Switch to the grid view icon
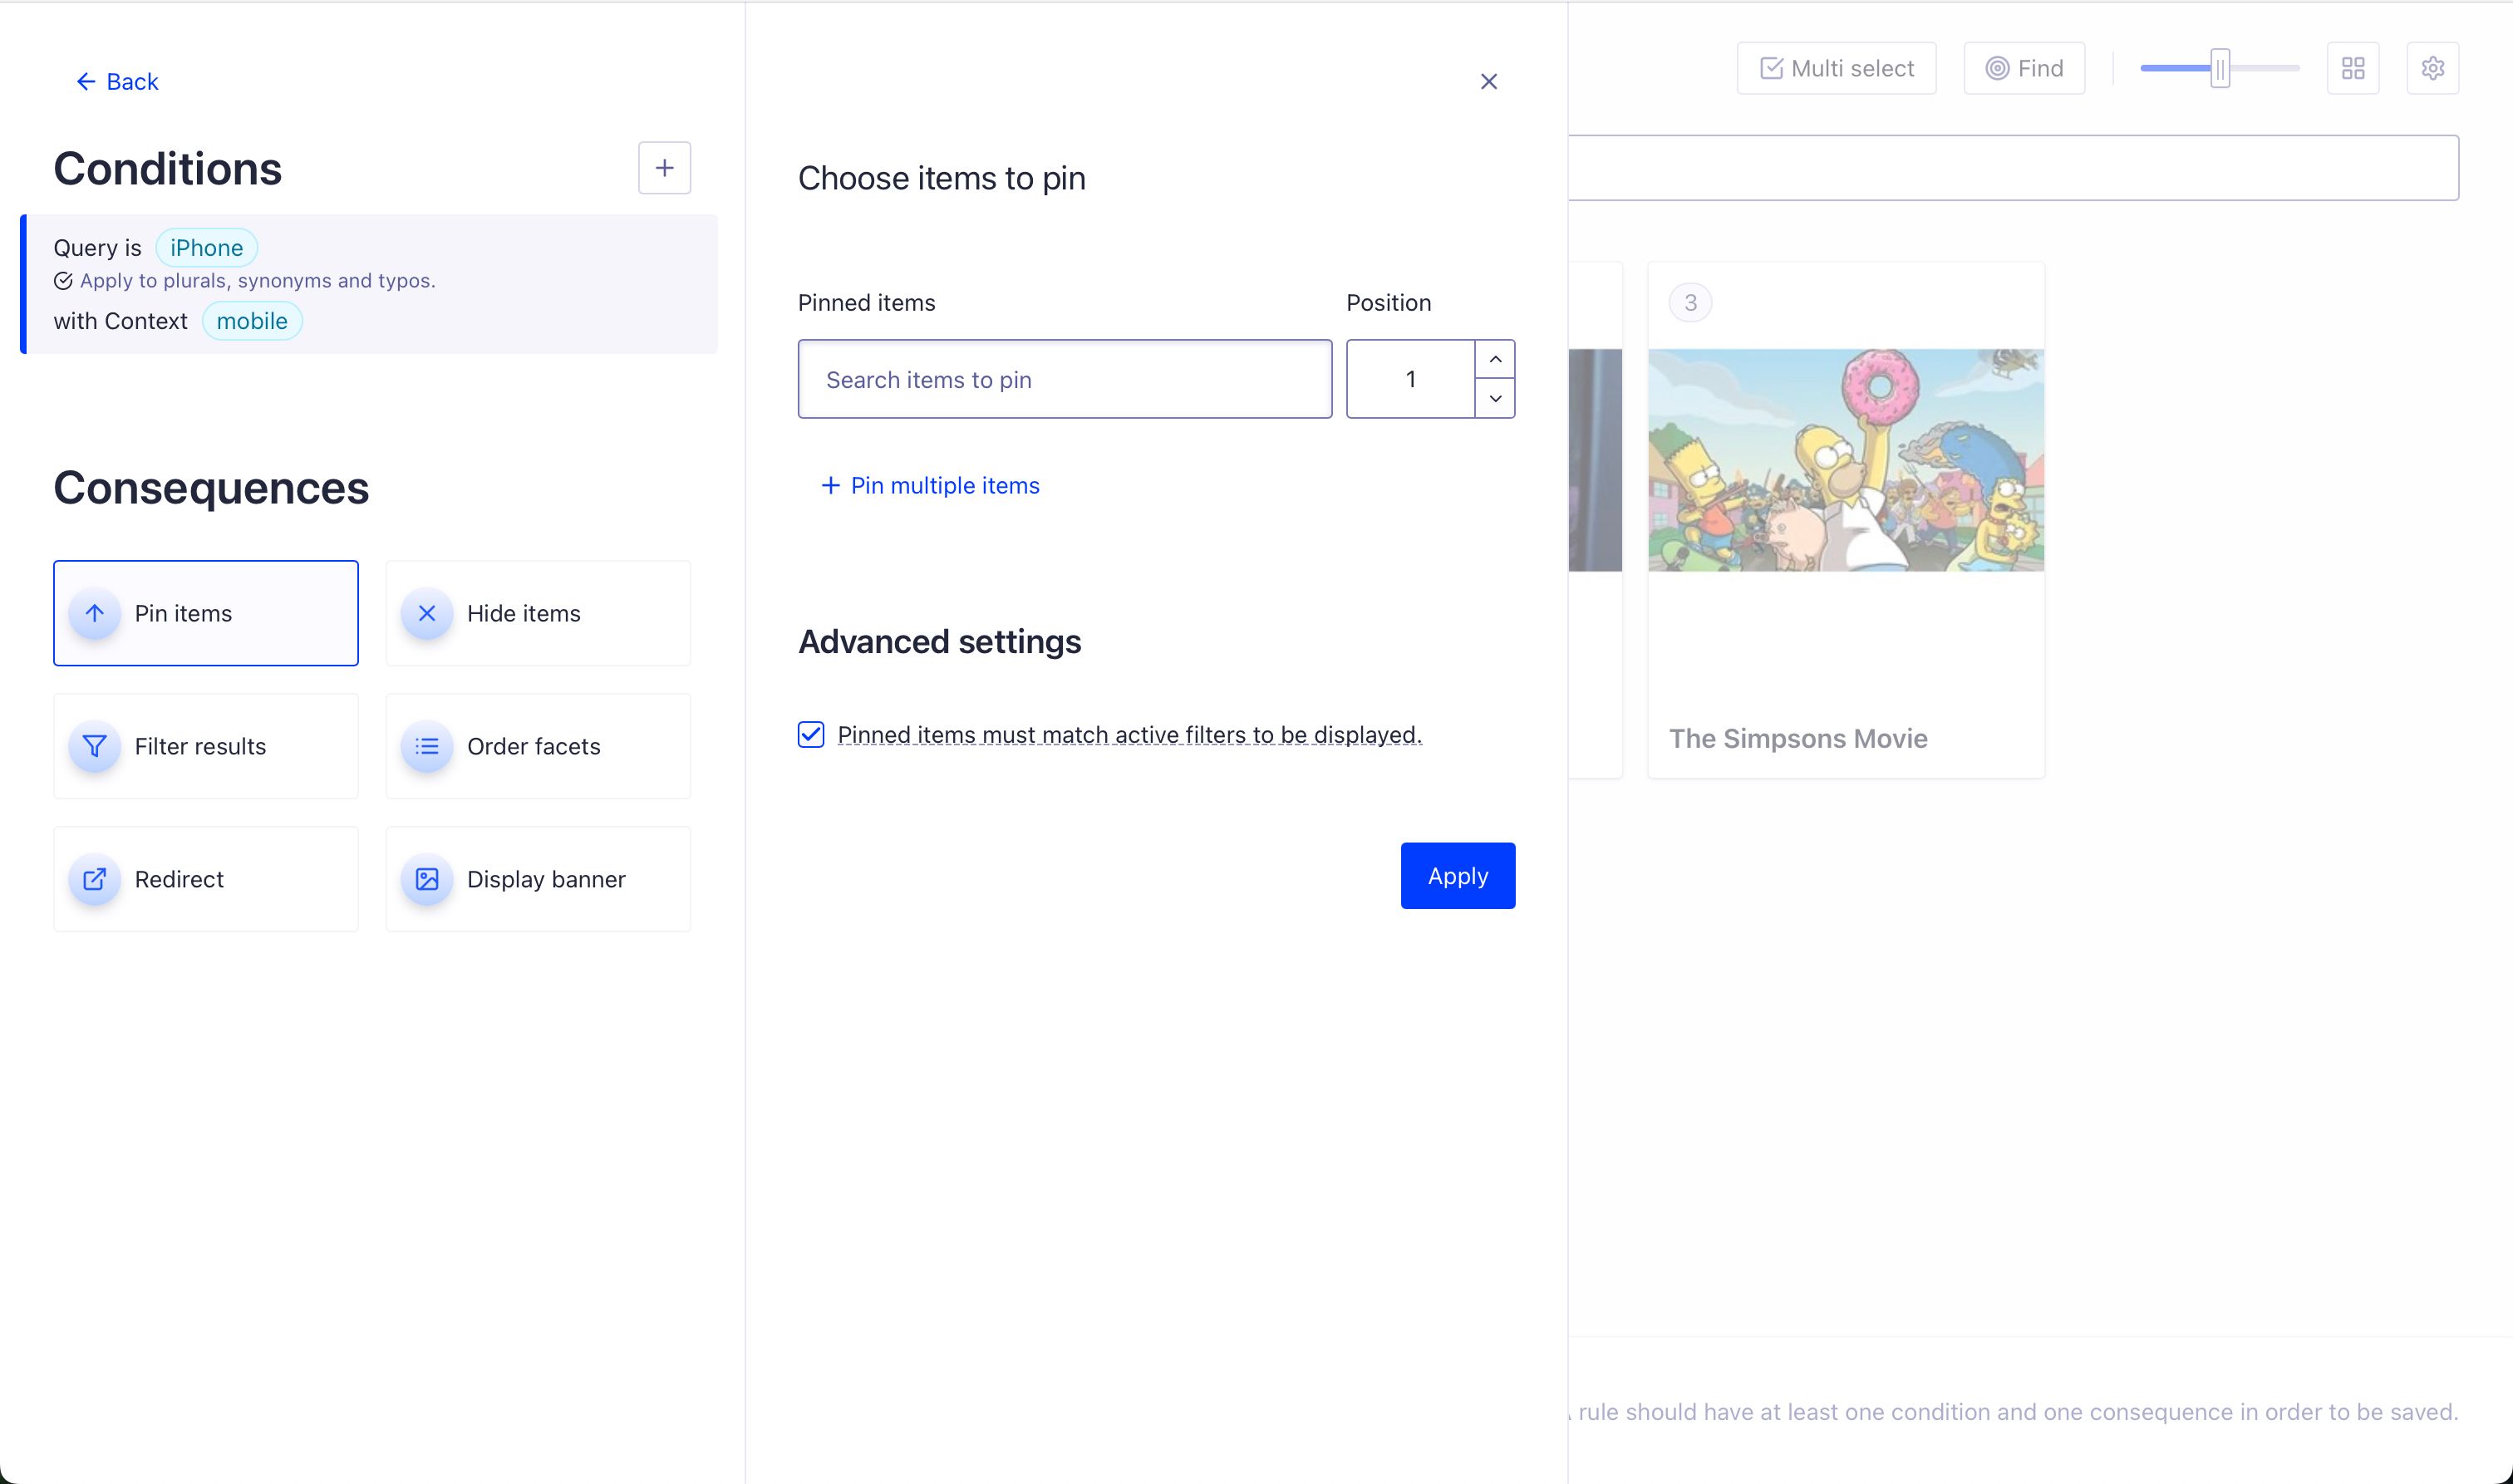This screenshot has height=1484, width=2513. tap(2352, 68)
